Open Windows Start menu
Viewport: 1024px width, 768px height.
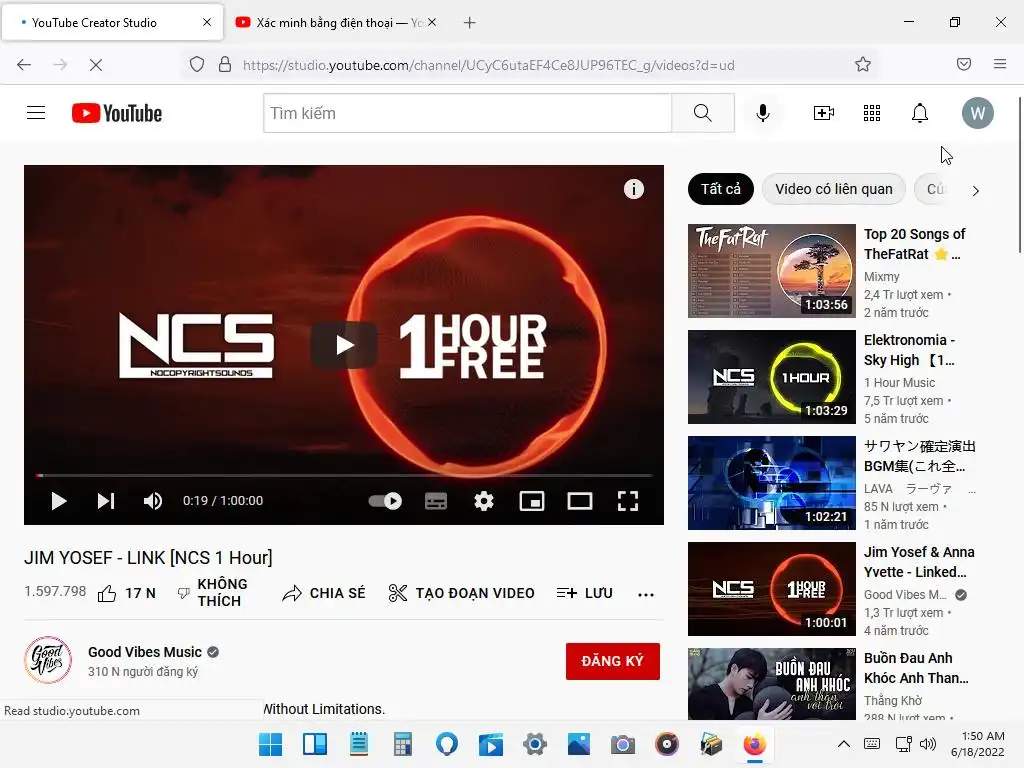(270, 744)
